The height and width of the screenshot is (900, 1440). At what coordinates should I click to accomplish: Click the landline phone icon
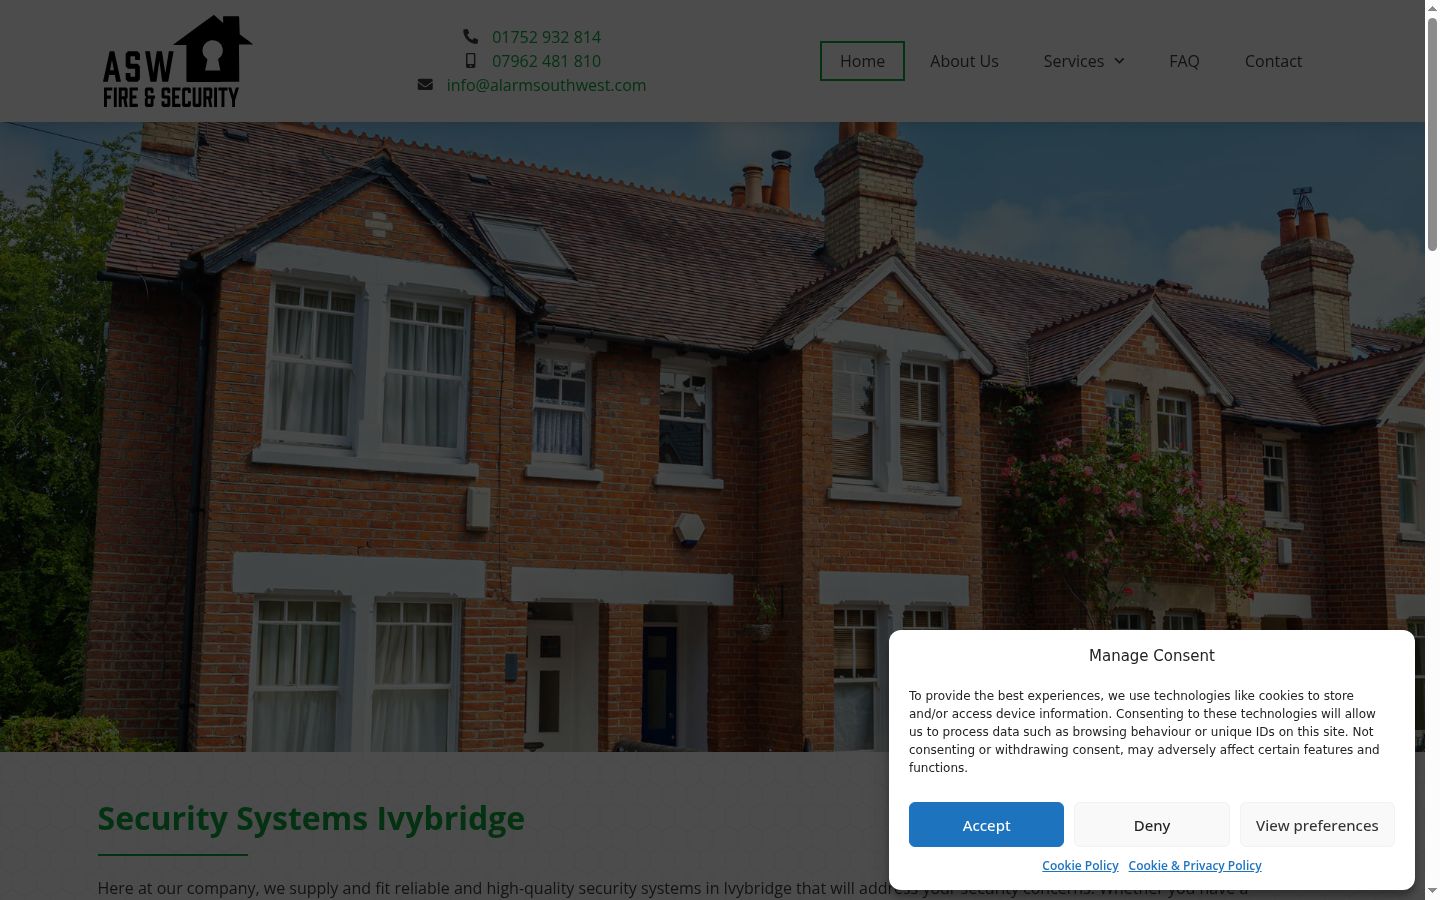coord(470,37)
